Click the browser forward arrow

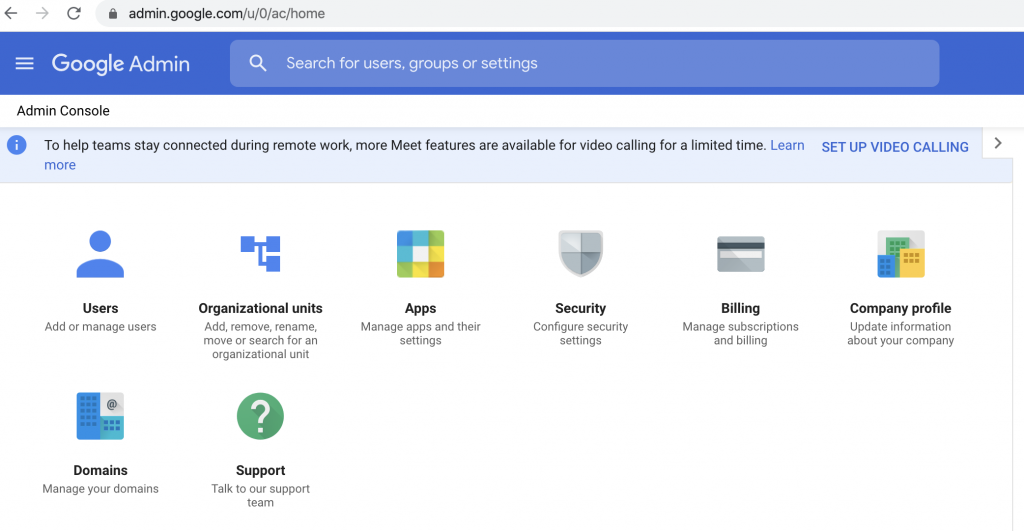tap(42, 13)
